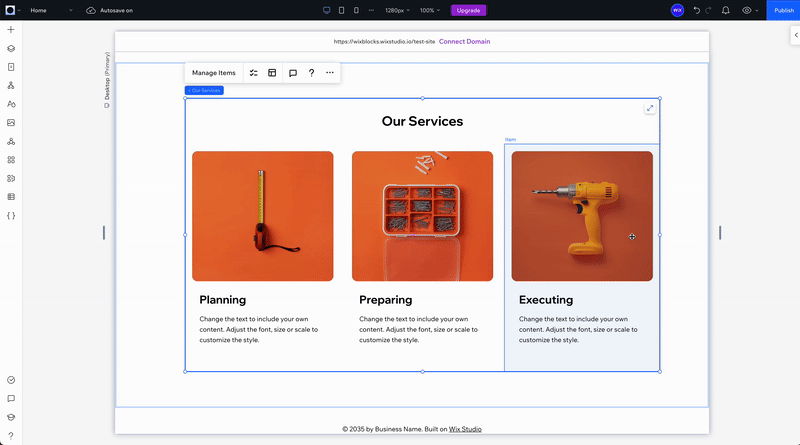Open the comments icon in left sidebar
The image size is (800, 445).
click(x=11, y=399)
